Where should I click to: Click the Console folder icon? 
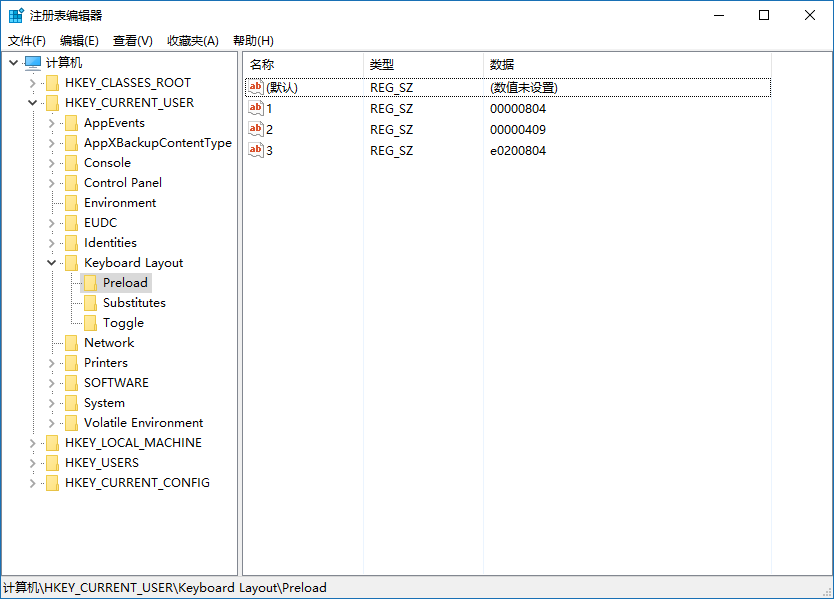tap(71, 163)
